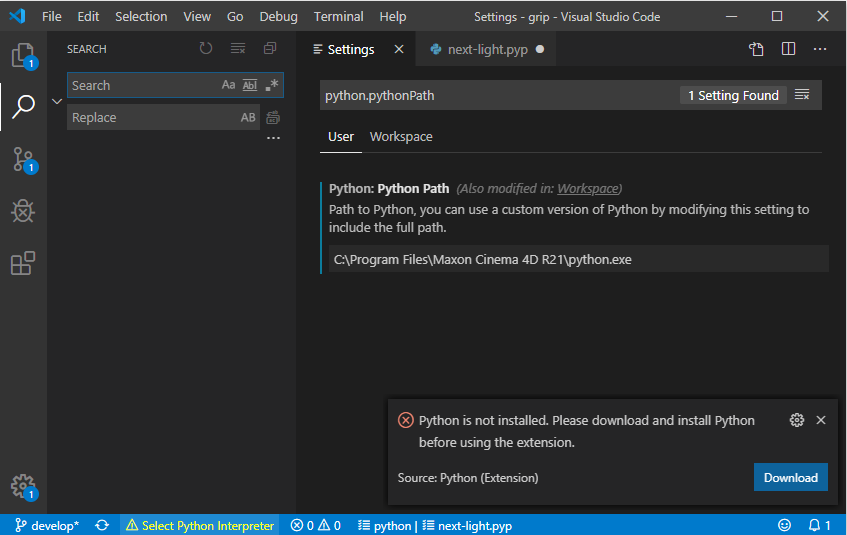Collapse all search results icon

[270, 49]
